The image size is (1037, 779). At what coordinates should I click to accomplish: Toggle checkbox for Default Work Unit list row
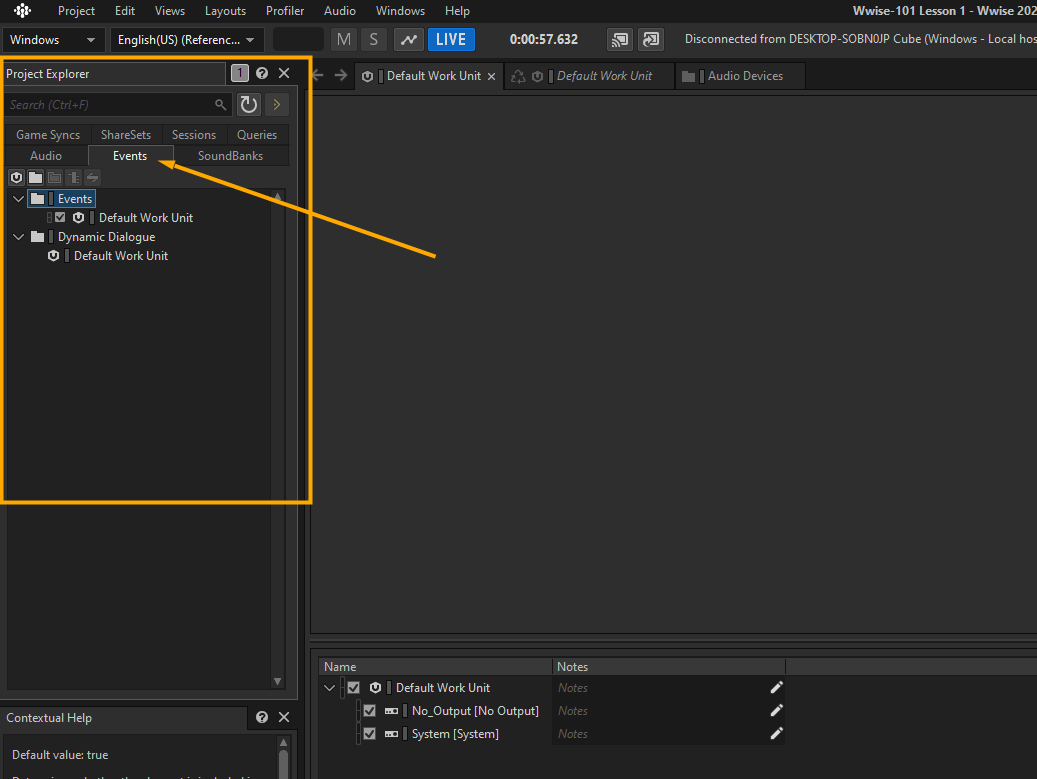pyautogui.click(x=354, y=688)
